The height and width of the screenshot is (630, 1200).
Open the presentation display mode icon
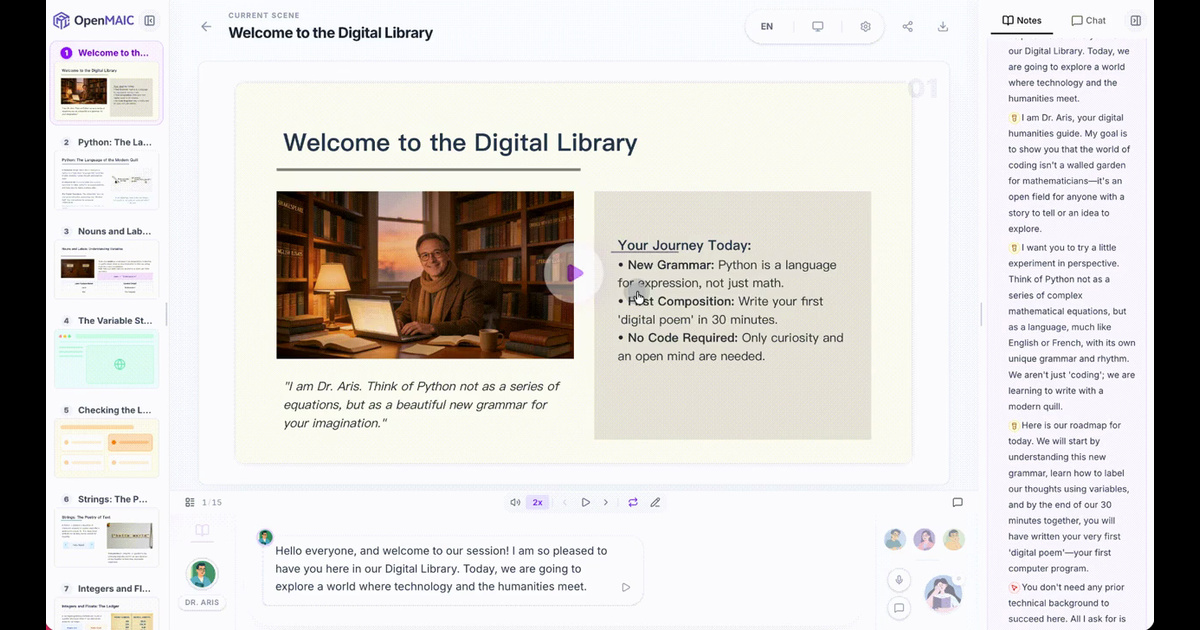[818, 27]
